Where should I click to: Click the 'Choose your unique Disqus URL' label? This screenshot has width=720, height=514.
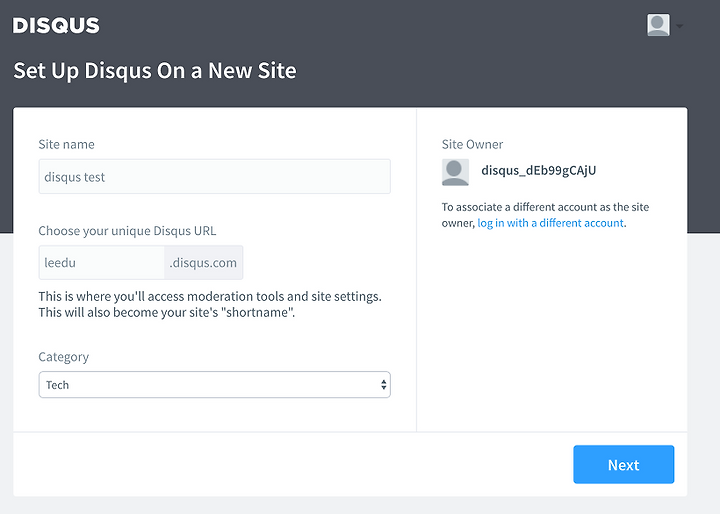pos(127,231)
